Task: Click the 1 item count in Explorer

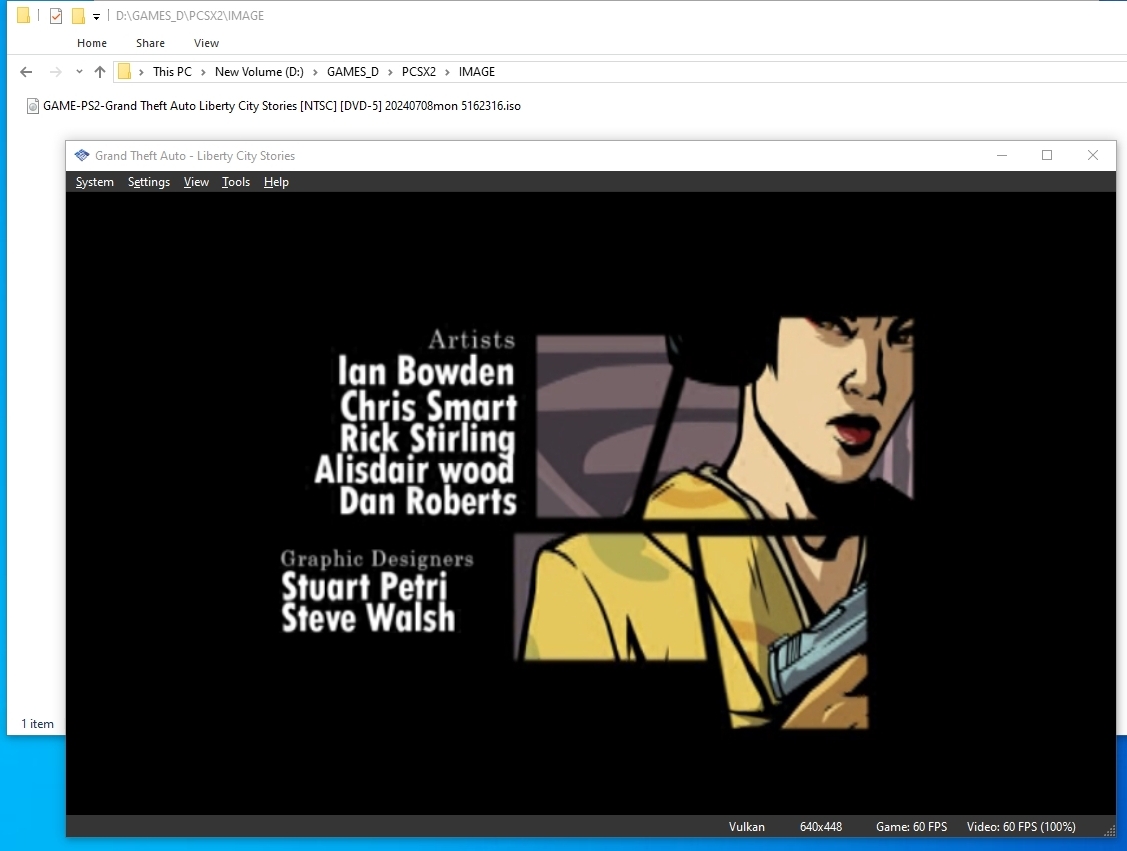Action: (x=37, y=724)
